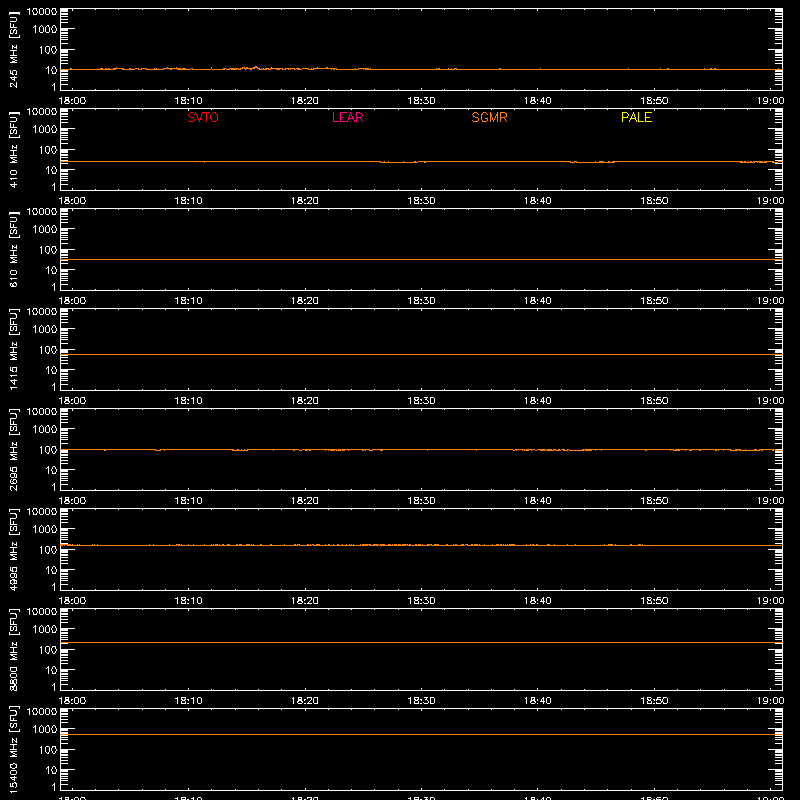Click 18:20 tick label under 245 MHz plot
Viewport: 800px width, 800px height.
305,101
